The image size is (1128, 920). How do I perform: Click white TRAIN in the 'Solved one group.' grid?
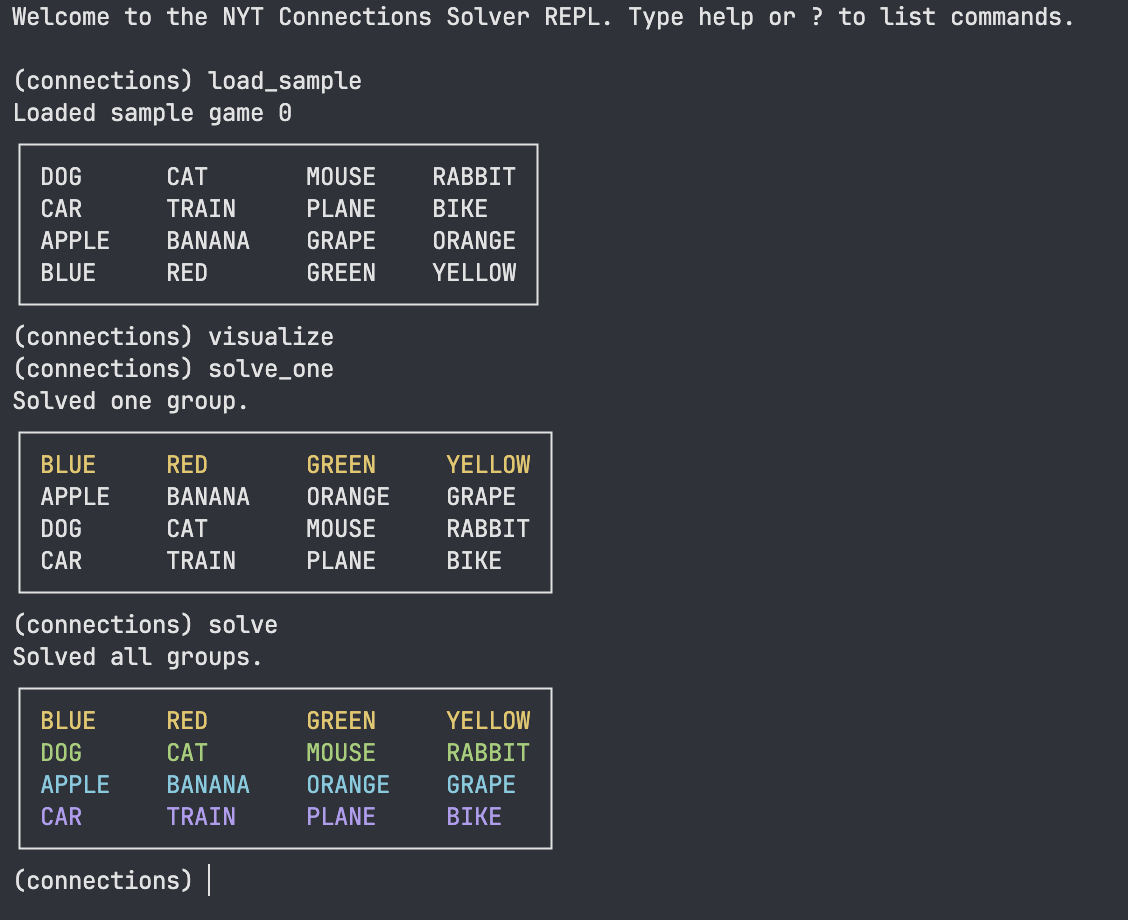point(201,560)
